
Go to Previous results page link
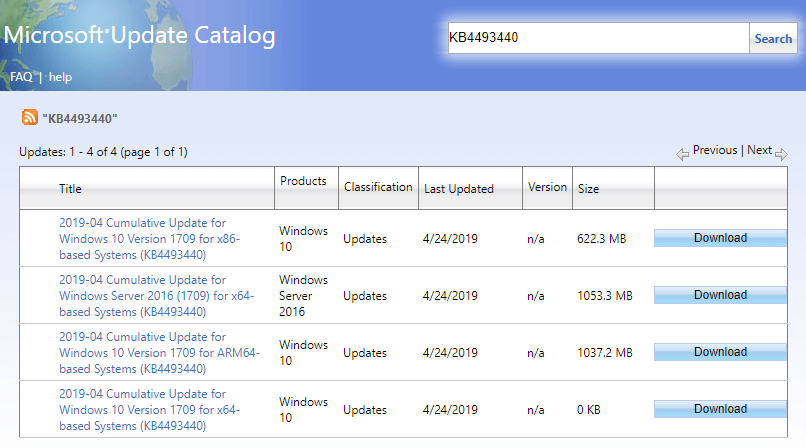coord(715,150)
